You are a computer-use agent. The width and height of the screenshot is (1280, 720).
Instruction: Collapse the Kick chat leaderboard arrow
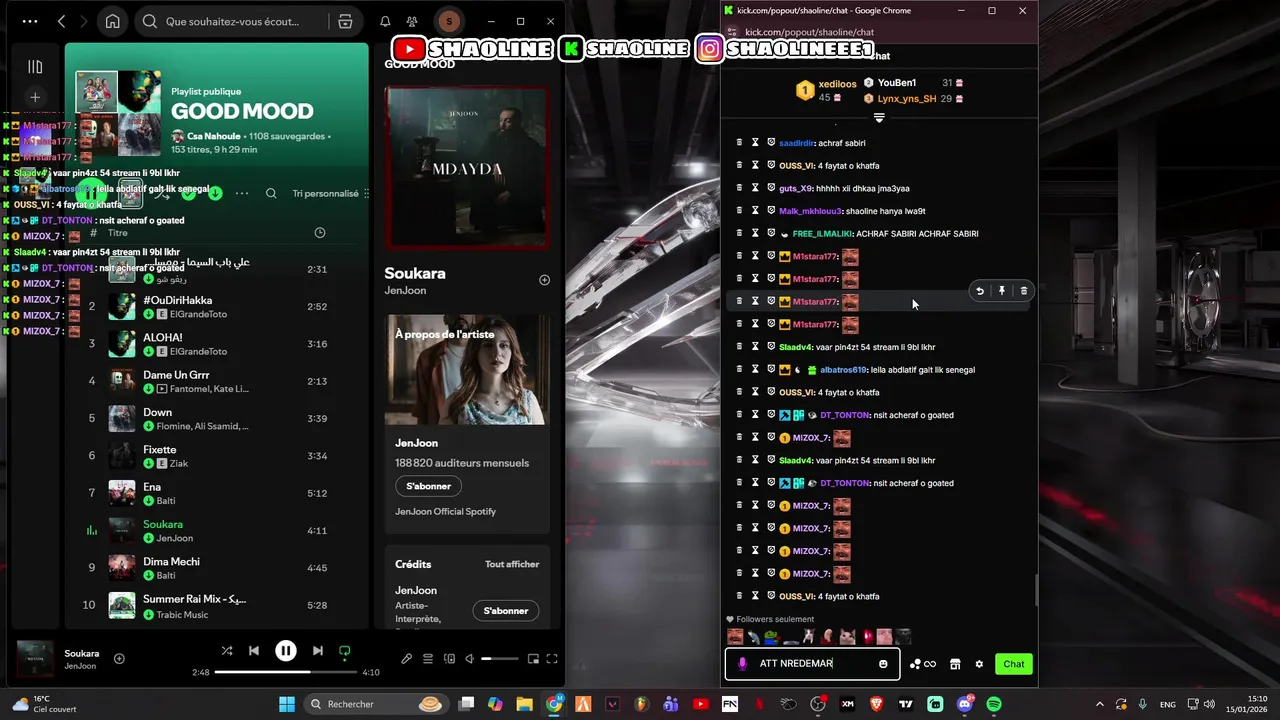879,118
